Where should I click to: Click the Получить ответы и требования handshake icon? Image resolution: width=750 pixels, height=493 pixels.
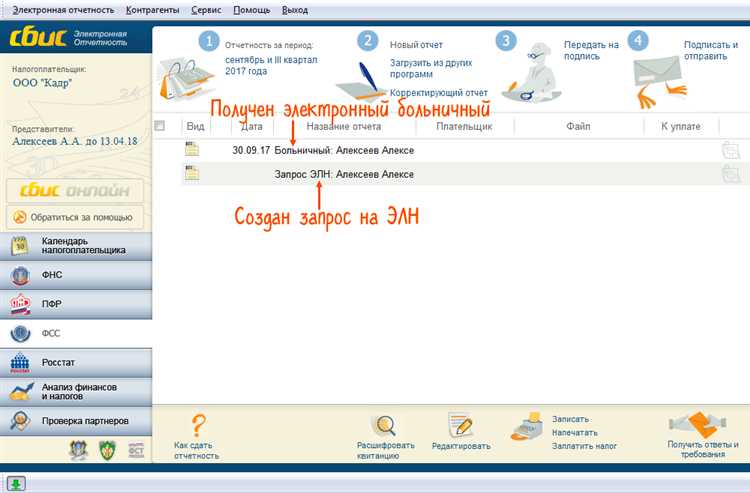click(x=698, y=424)
